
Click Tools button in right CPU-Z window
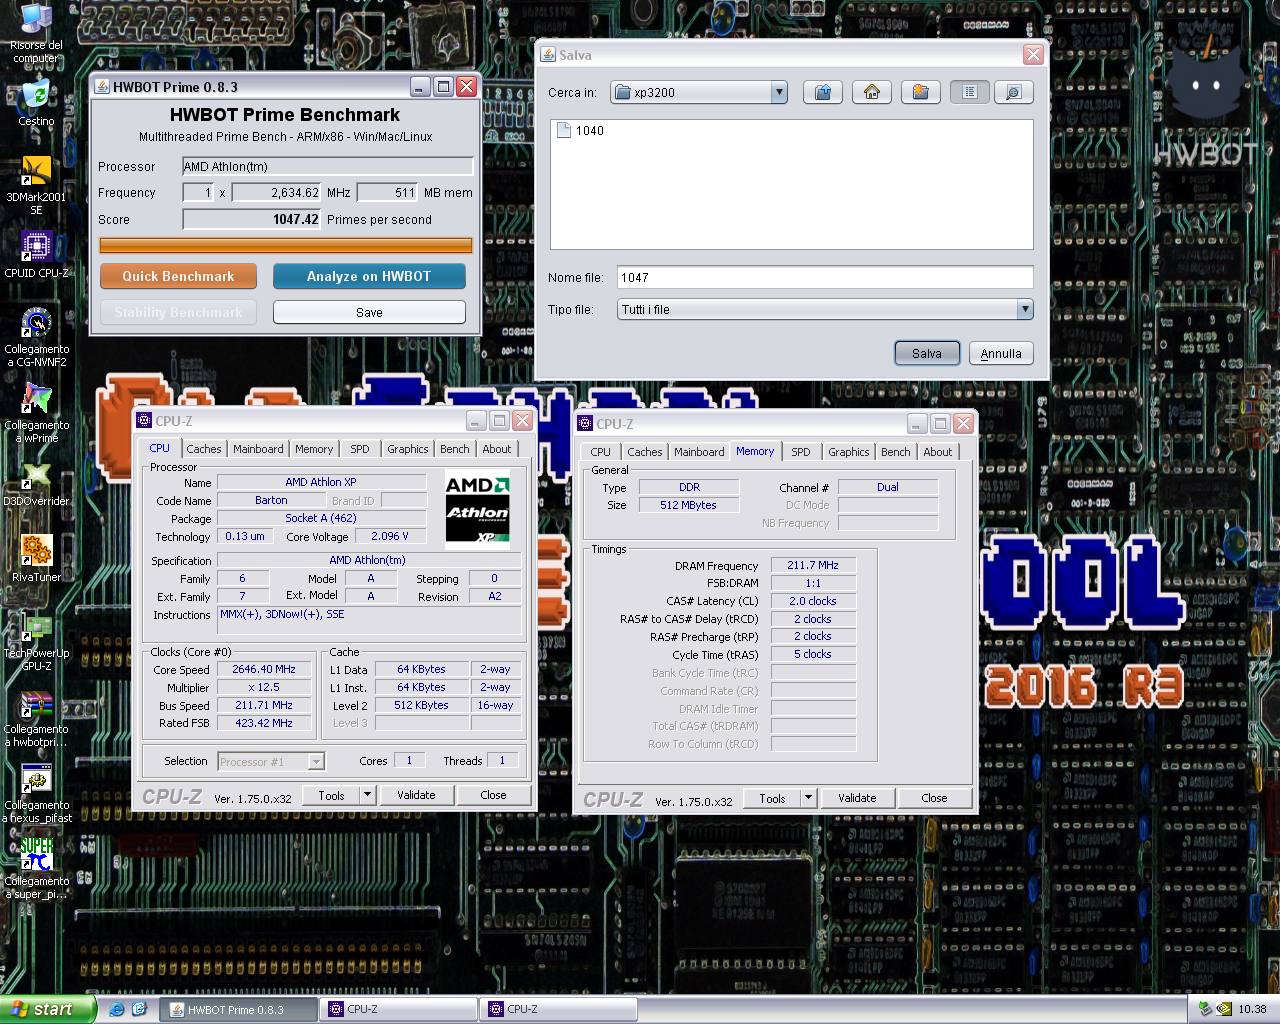click(772, 798)
